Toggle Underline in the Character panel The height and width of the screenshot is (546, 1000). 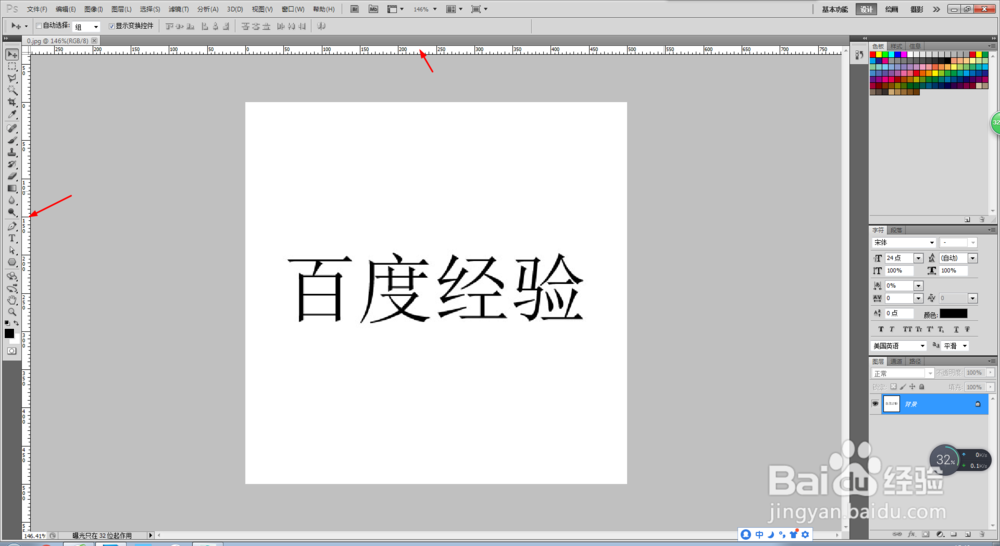coord(956,329)
